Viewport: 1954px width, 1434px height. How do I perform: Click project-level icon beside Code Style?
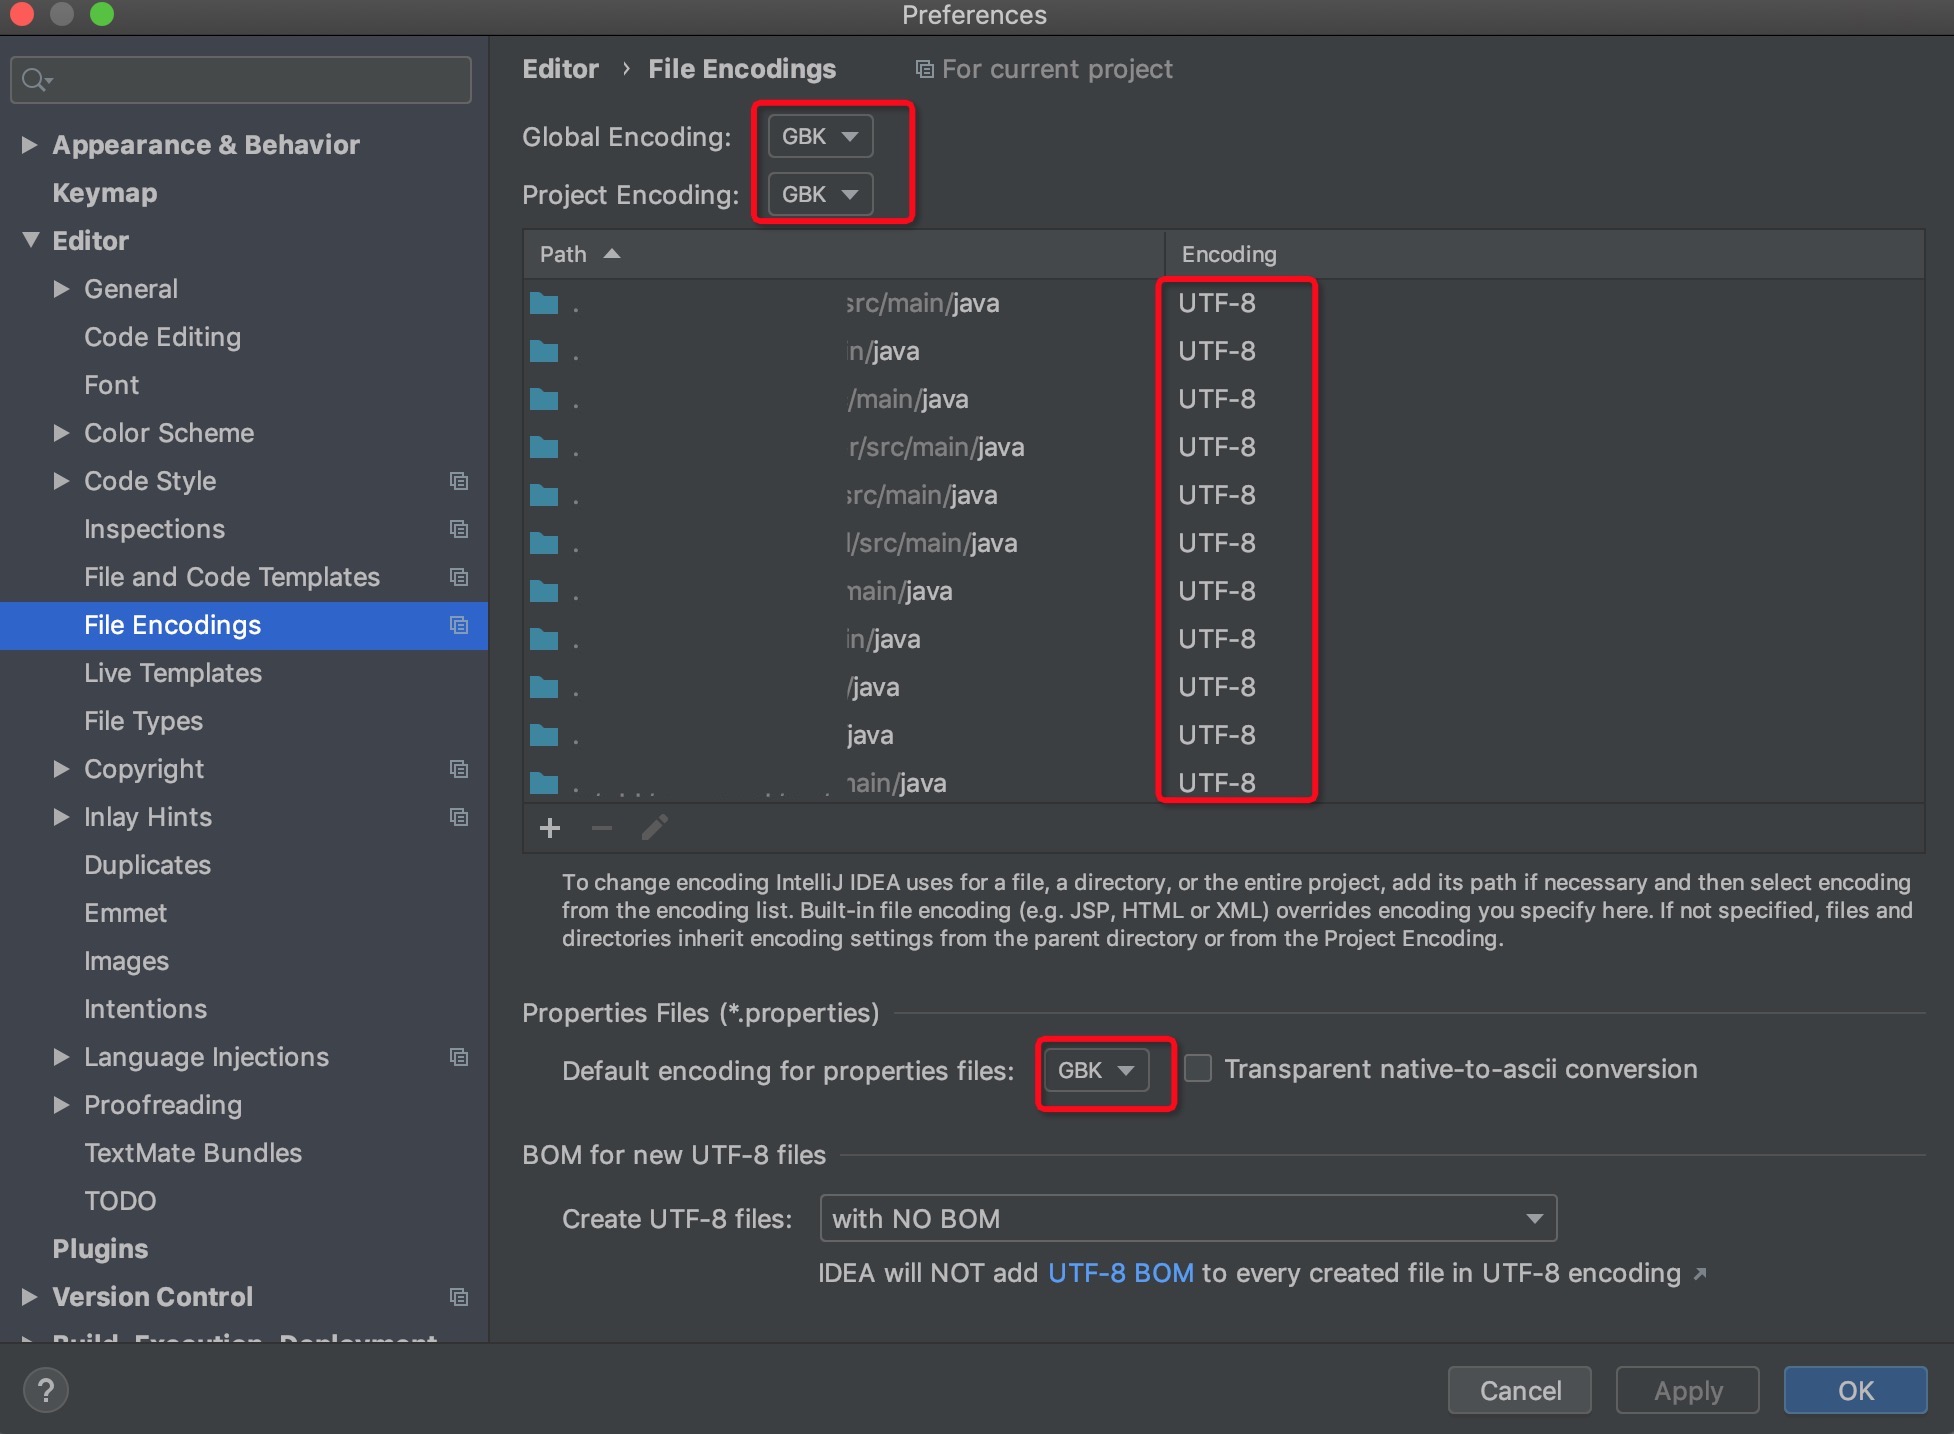point(459,481)
